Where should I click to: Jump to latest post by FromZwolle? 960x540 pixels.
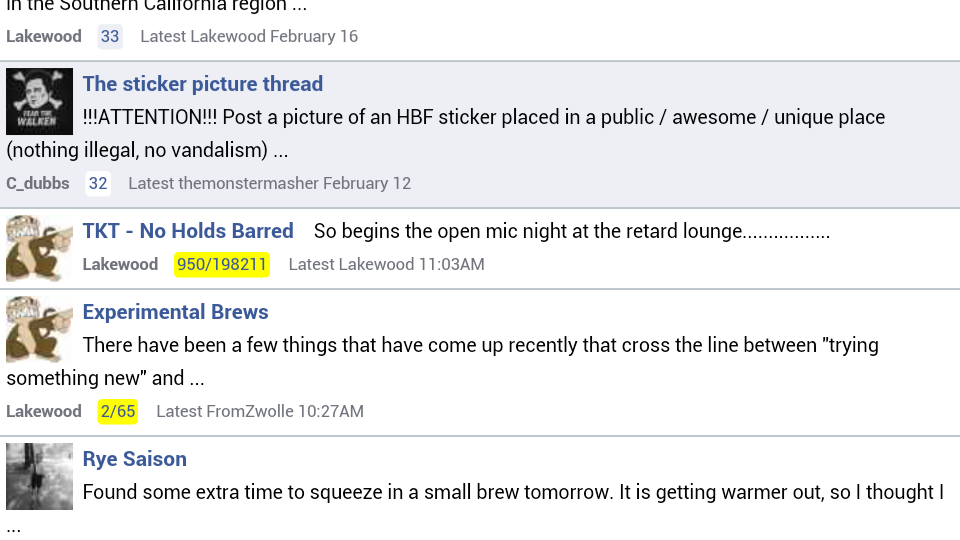[260, 411]
